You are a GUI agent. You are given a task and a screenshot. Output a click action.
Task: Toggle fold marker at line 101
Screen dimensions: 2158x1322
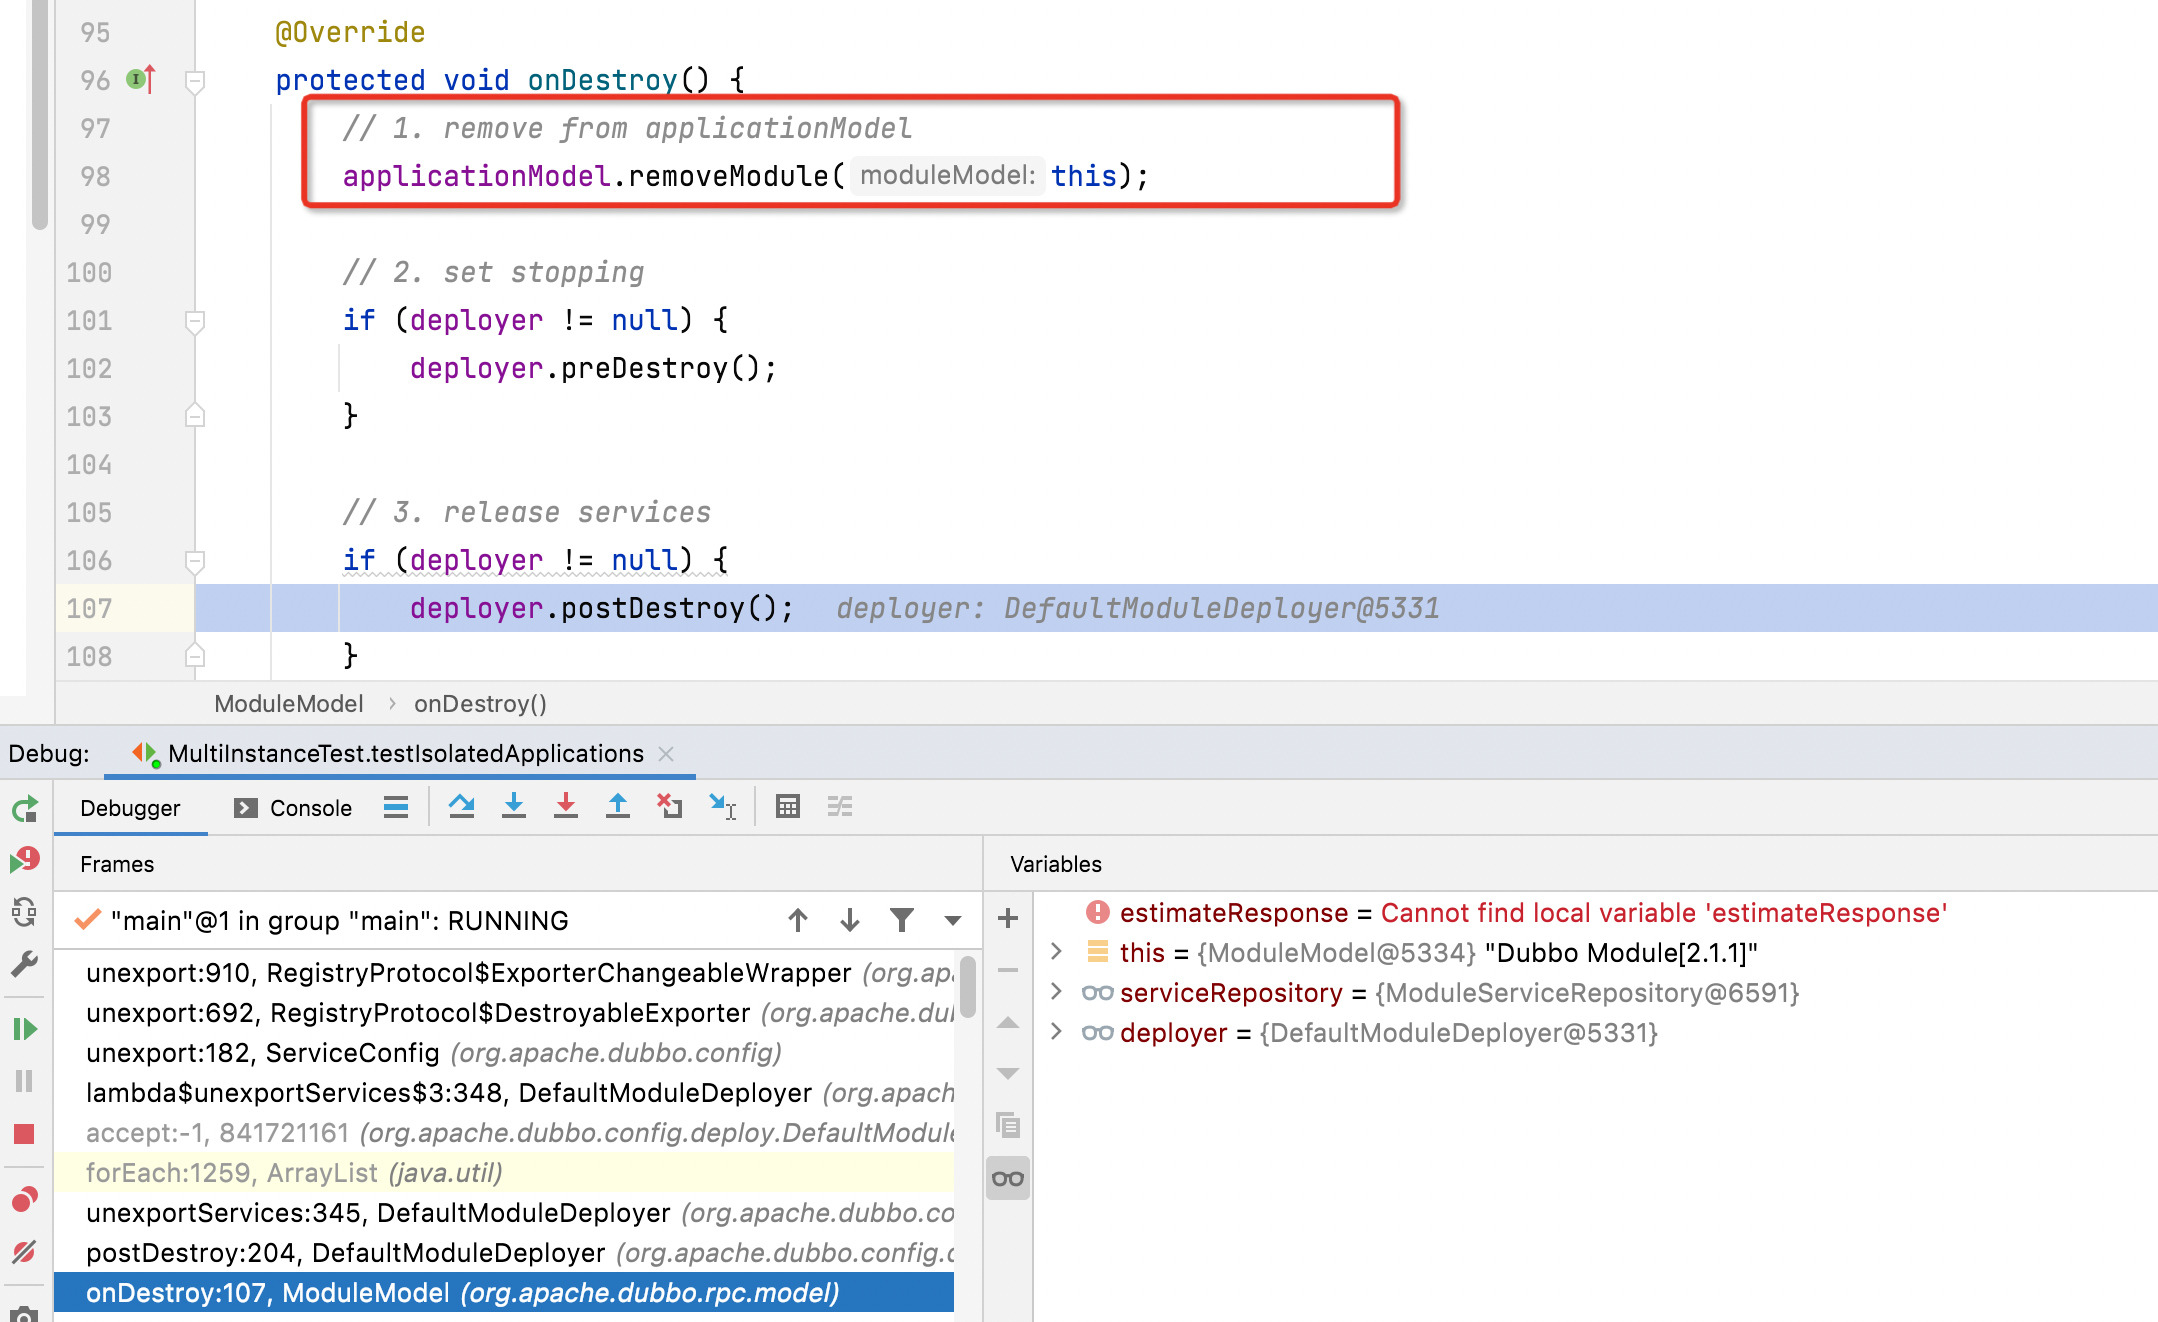[195, 321]
